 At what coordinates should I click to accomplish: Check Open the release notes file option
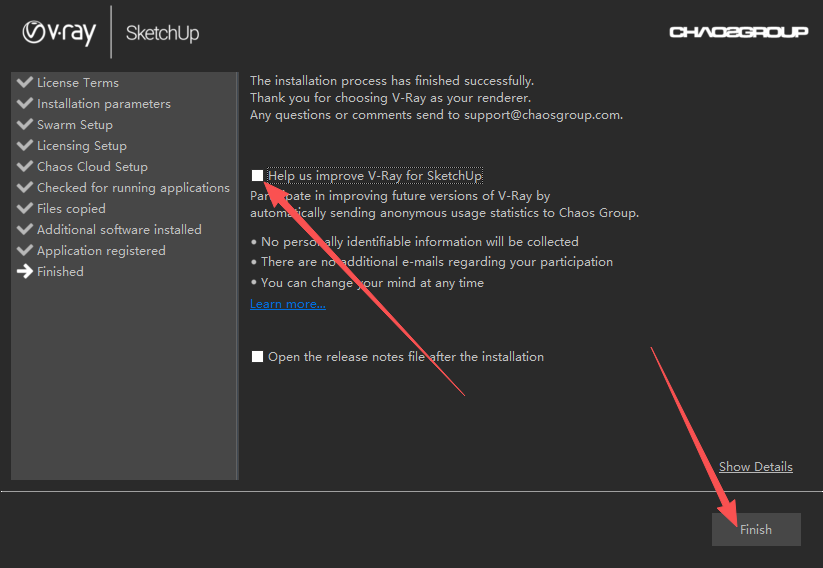[257, 356]
